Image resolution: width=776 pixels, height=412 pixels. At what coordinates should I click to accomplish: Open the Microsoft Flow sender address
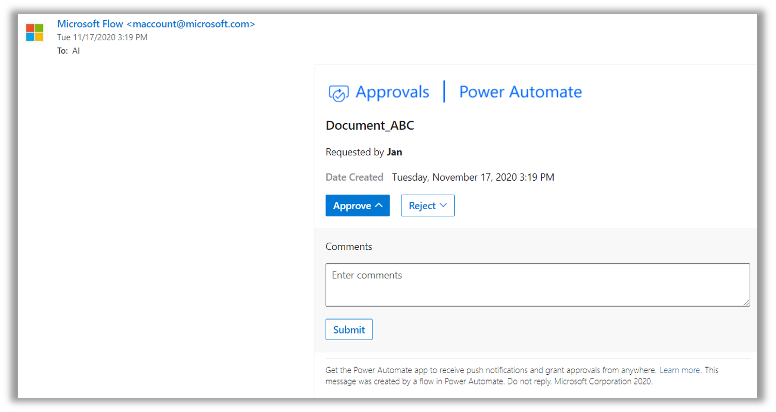click(x=156, y=24)
